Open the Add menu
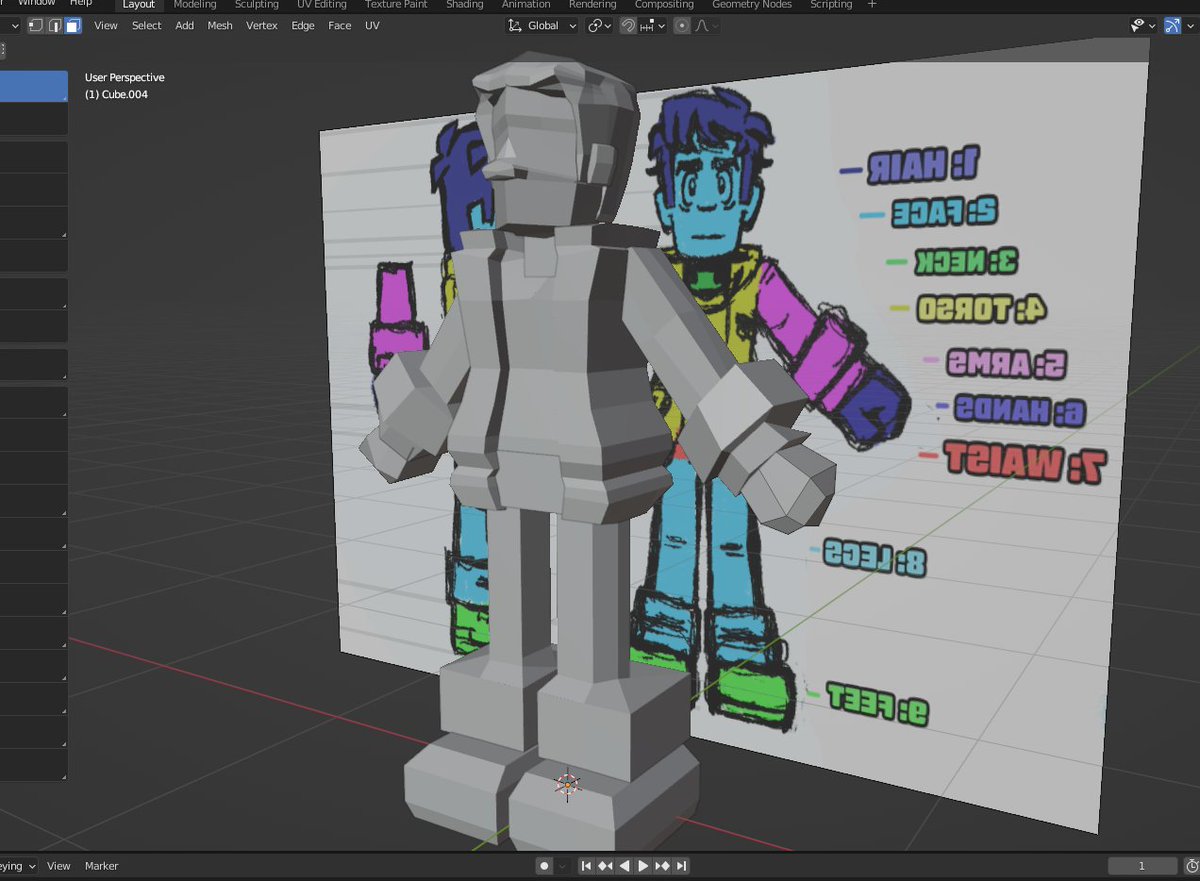1200x881 pixels. point(185,26)
